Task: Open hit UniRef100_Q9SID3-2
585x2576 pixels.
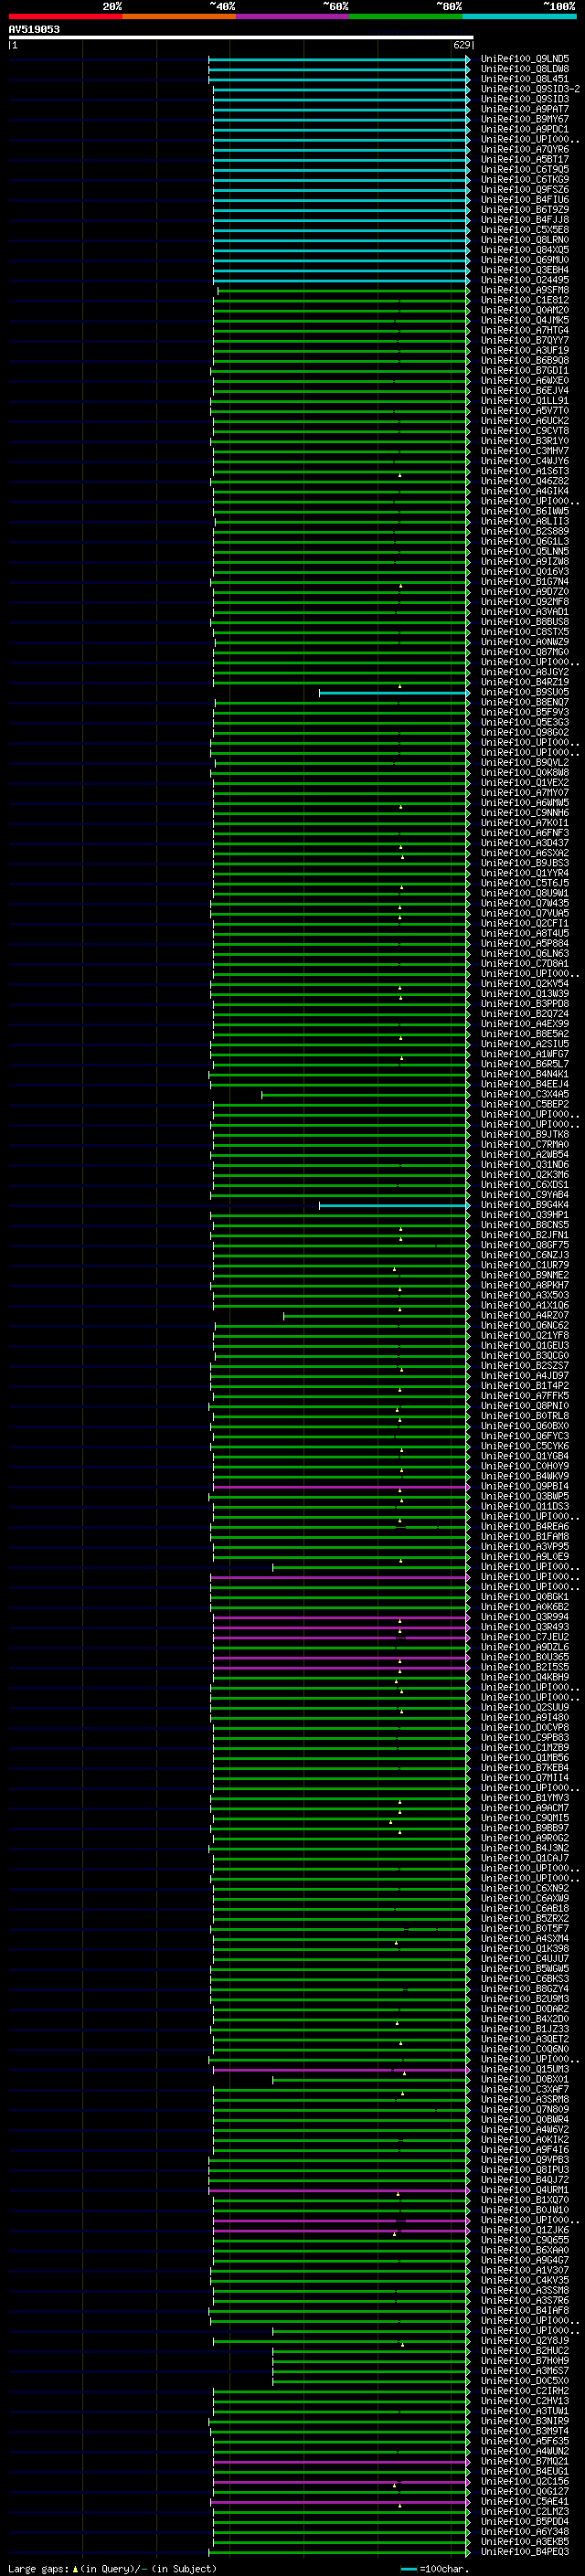Action: click(x=530, y=90)
